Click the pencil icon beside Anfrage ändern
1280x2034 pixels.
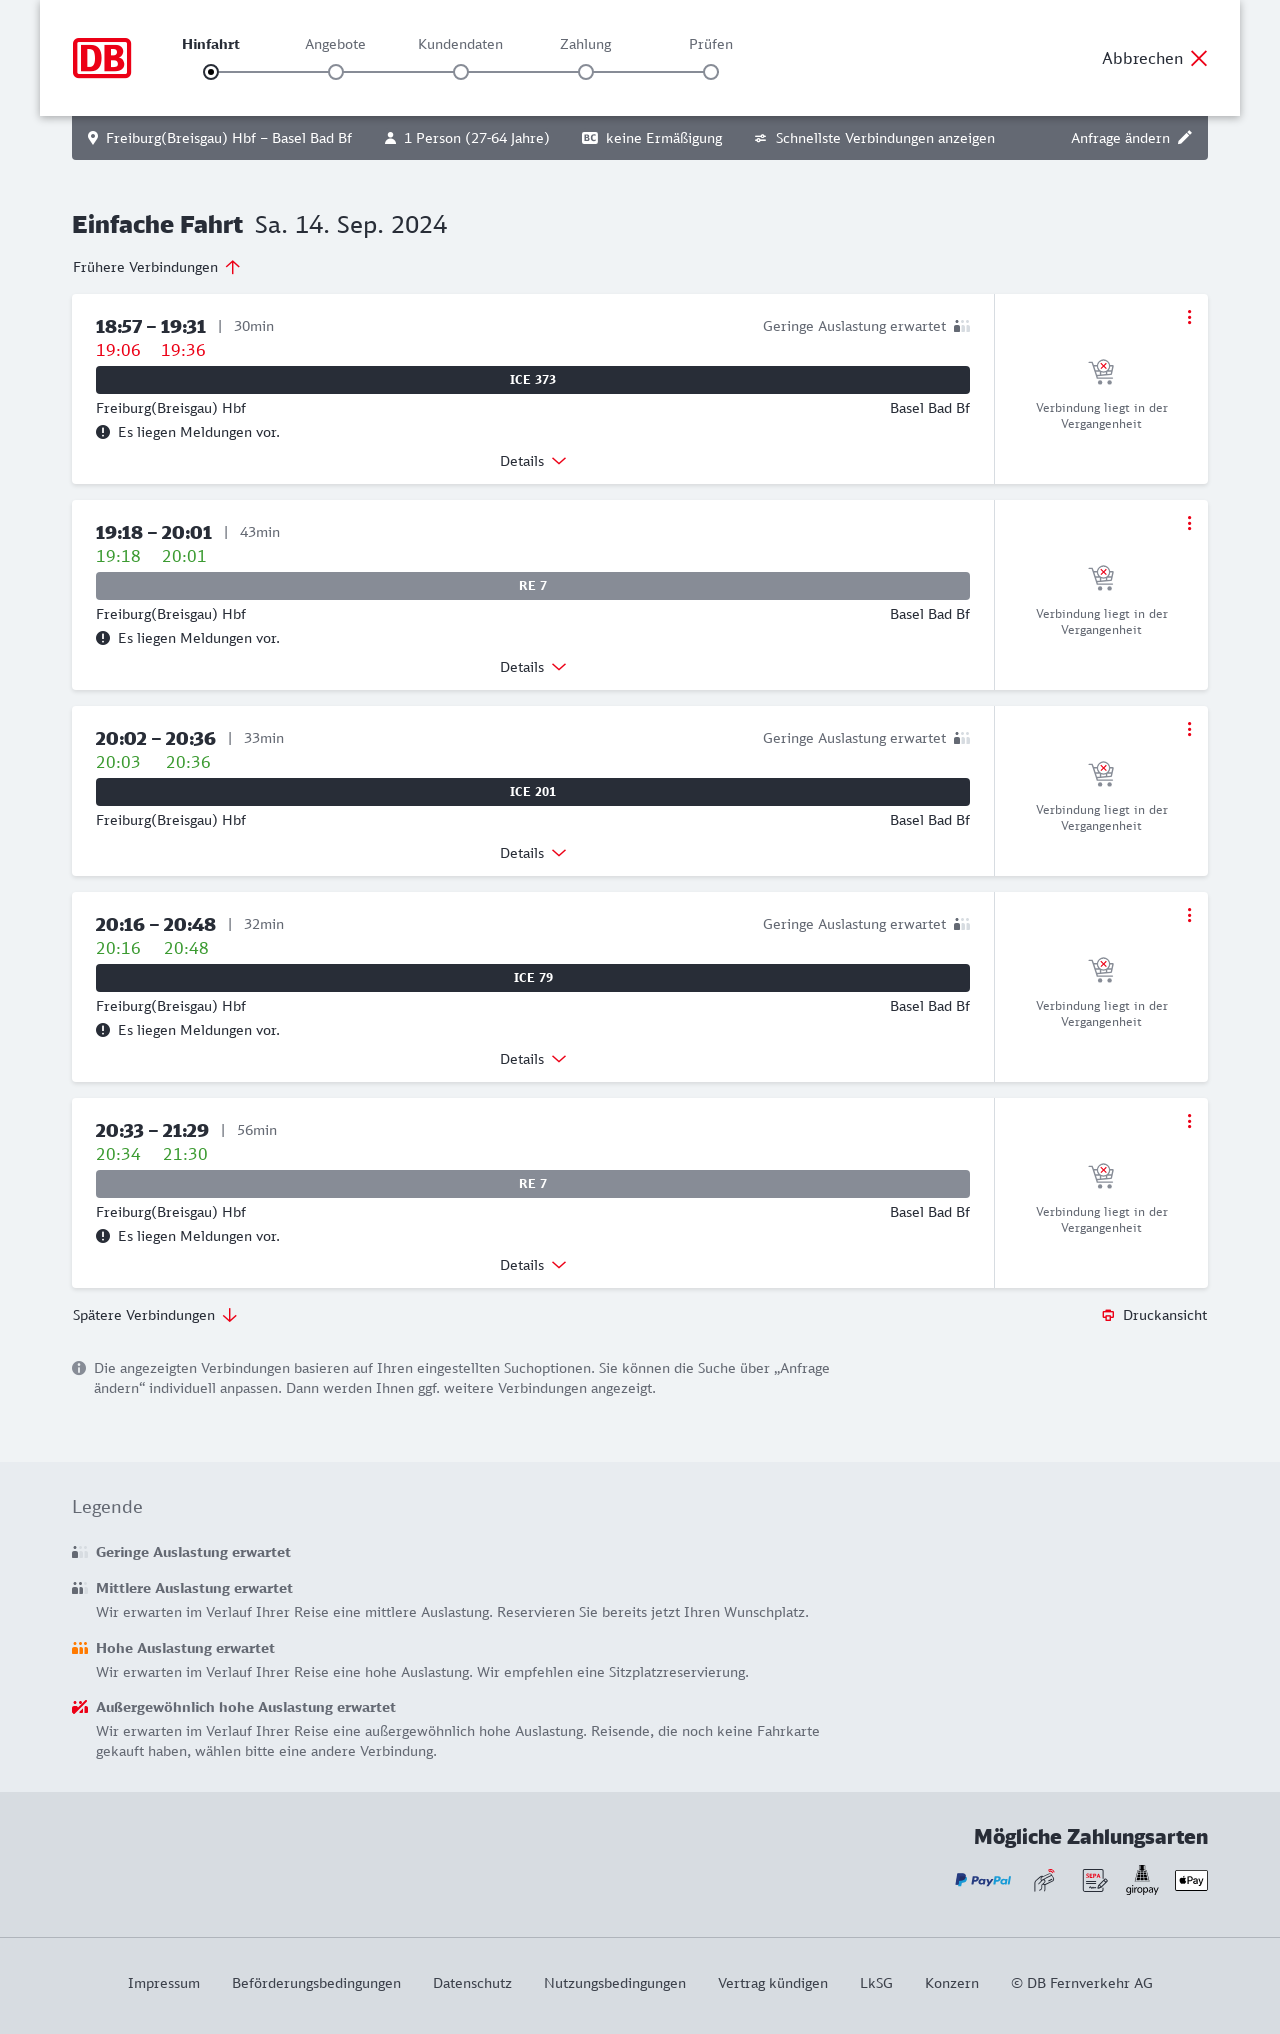click(1185, 138)
